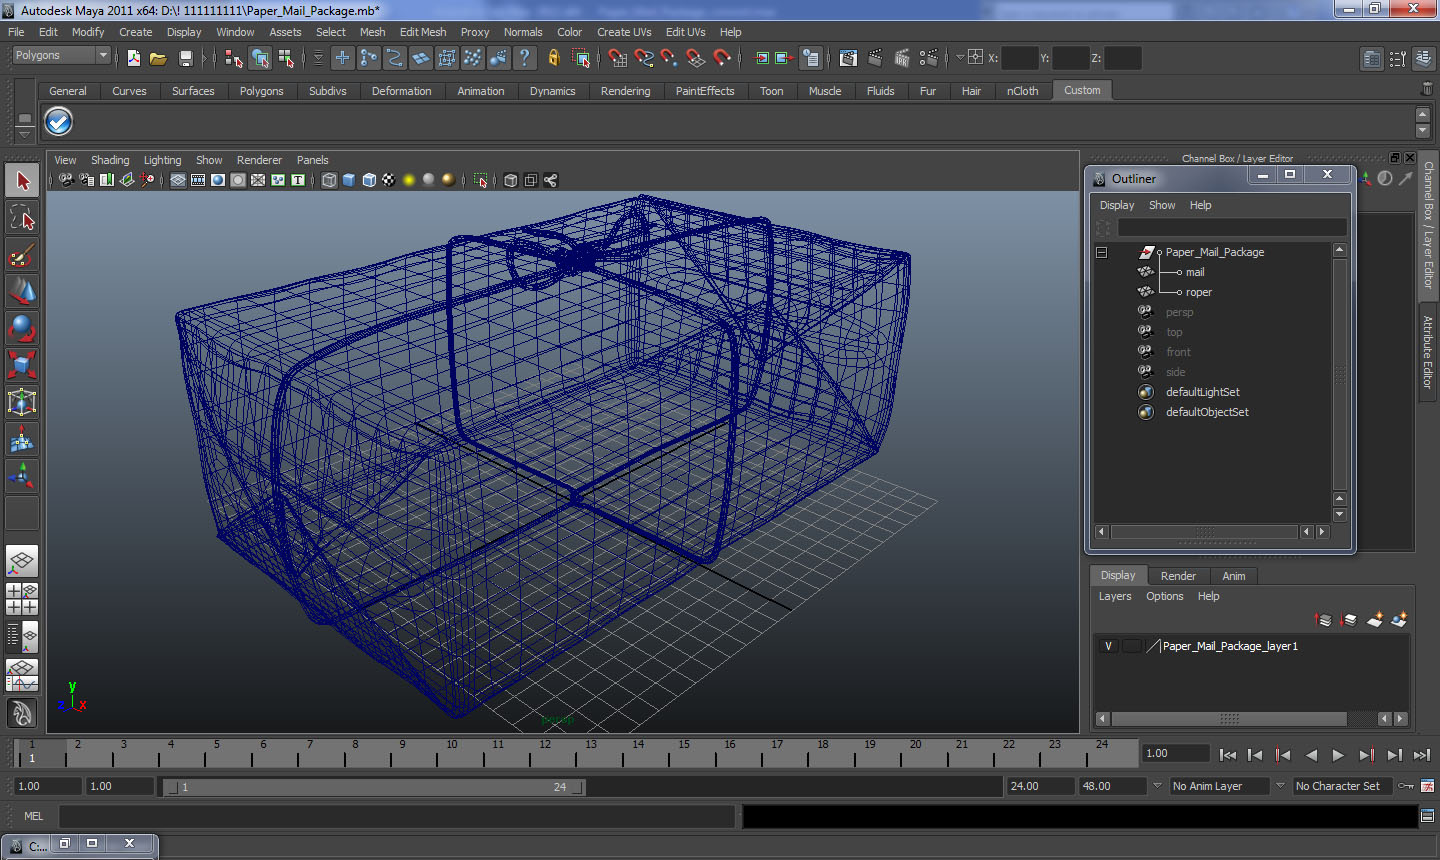This screenshot has width=1440, height=860.
Task: Open the Render layer tab
Action: pos(1178,576)
